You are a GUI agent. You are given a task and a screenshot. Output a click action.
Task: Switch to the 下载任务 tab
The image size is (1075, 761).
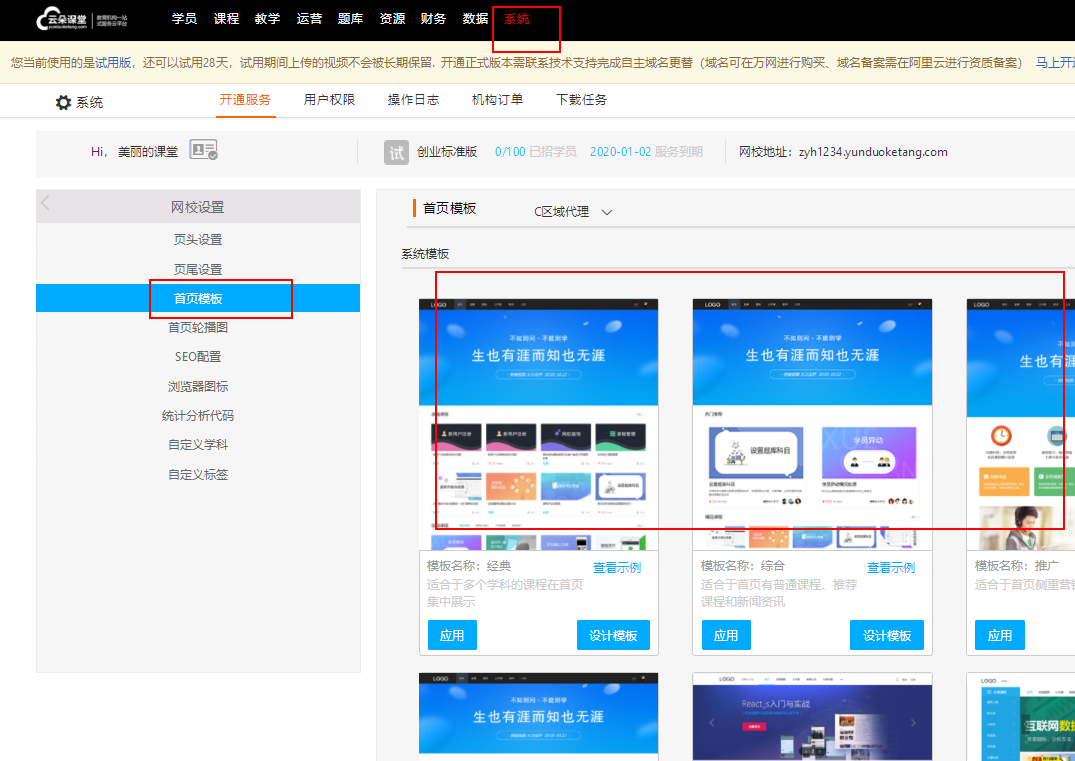pos(581,100)
